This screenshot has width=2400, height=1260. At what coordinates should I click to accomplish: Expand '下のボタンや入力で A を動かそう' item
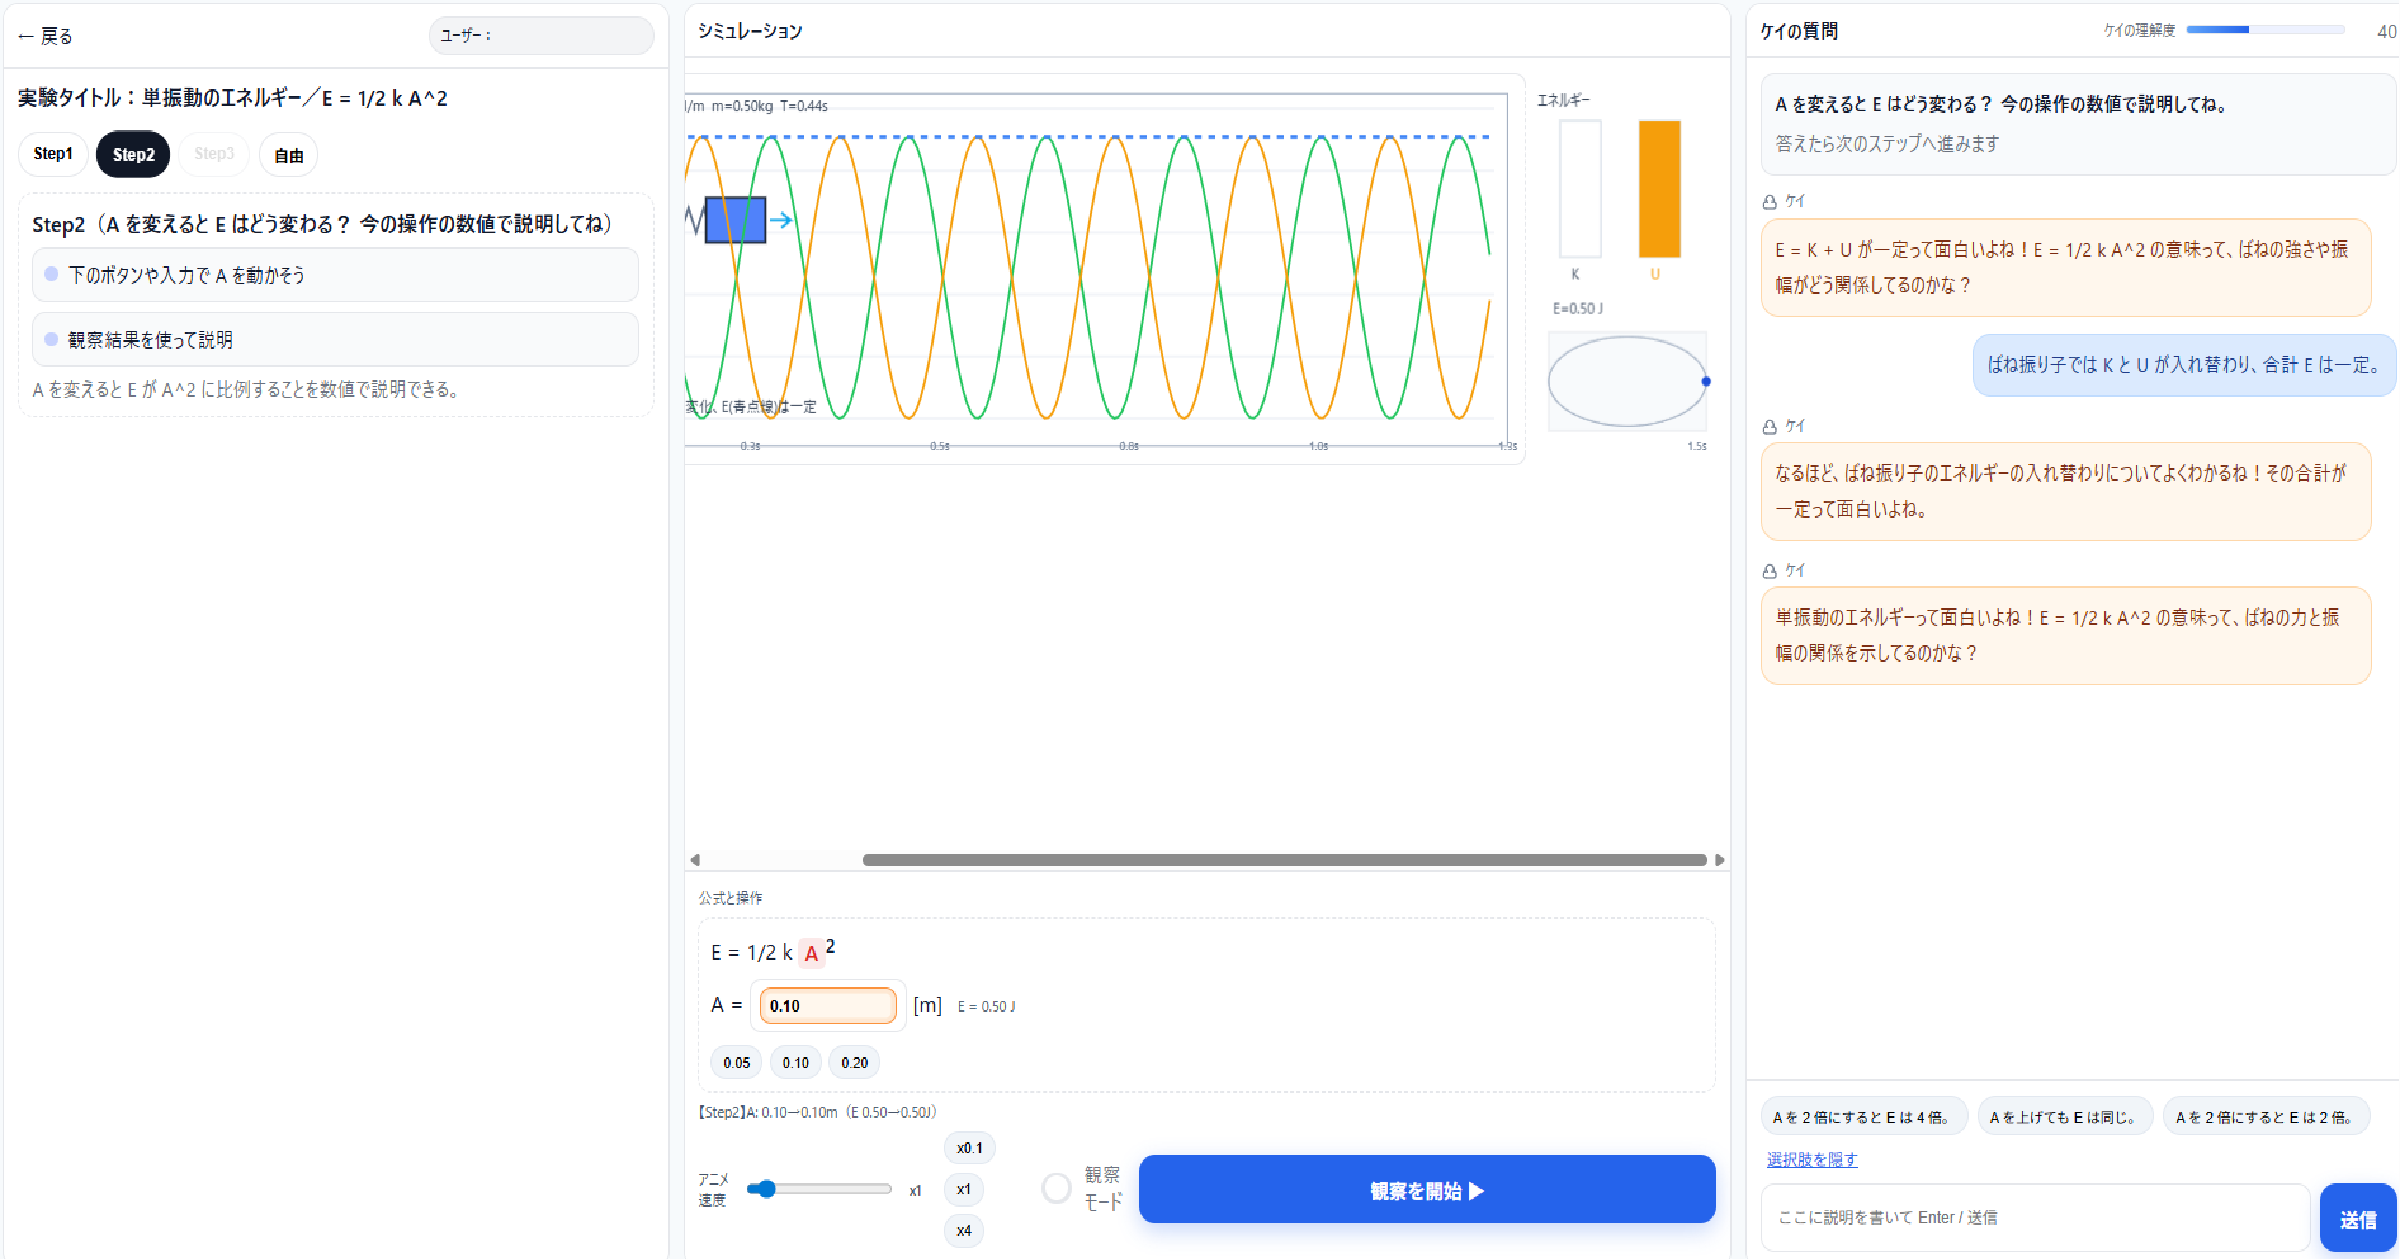point(335,275)
